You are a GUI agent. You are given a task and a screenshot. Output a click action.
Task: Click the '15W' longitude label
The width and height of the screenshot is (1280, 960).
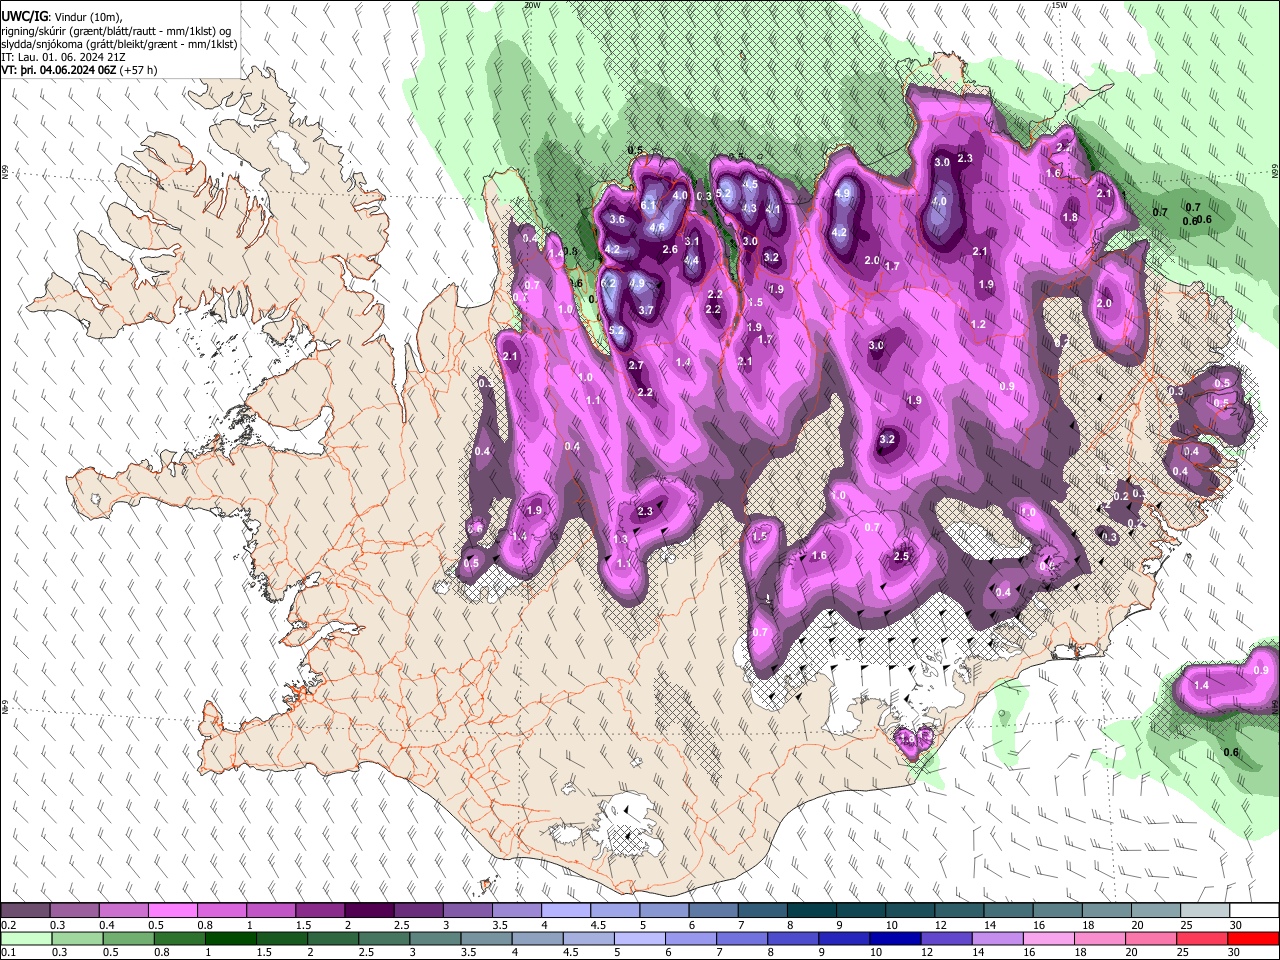point(1060,5)
